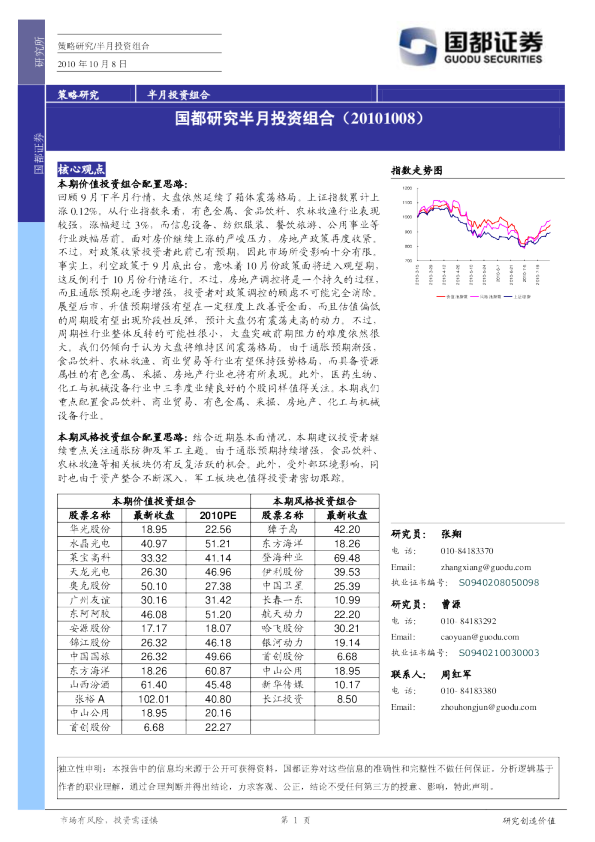Select the 獐子岛 stock cell
595x842 pixels.
(x=283, y=529)
